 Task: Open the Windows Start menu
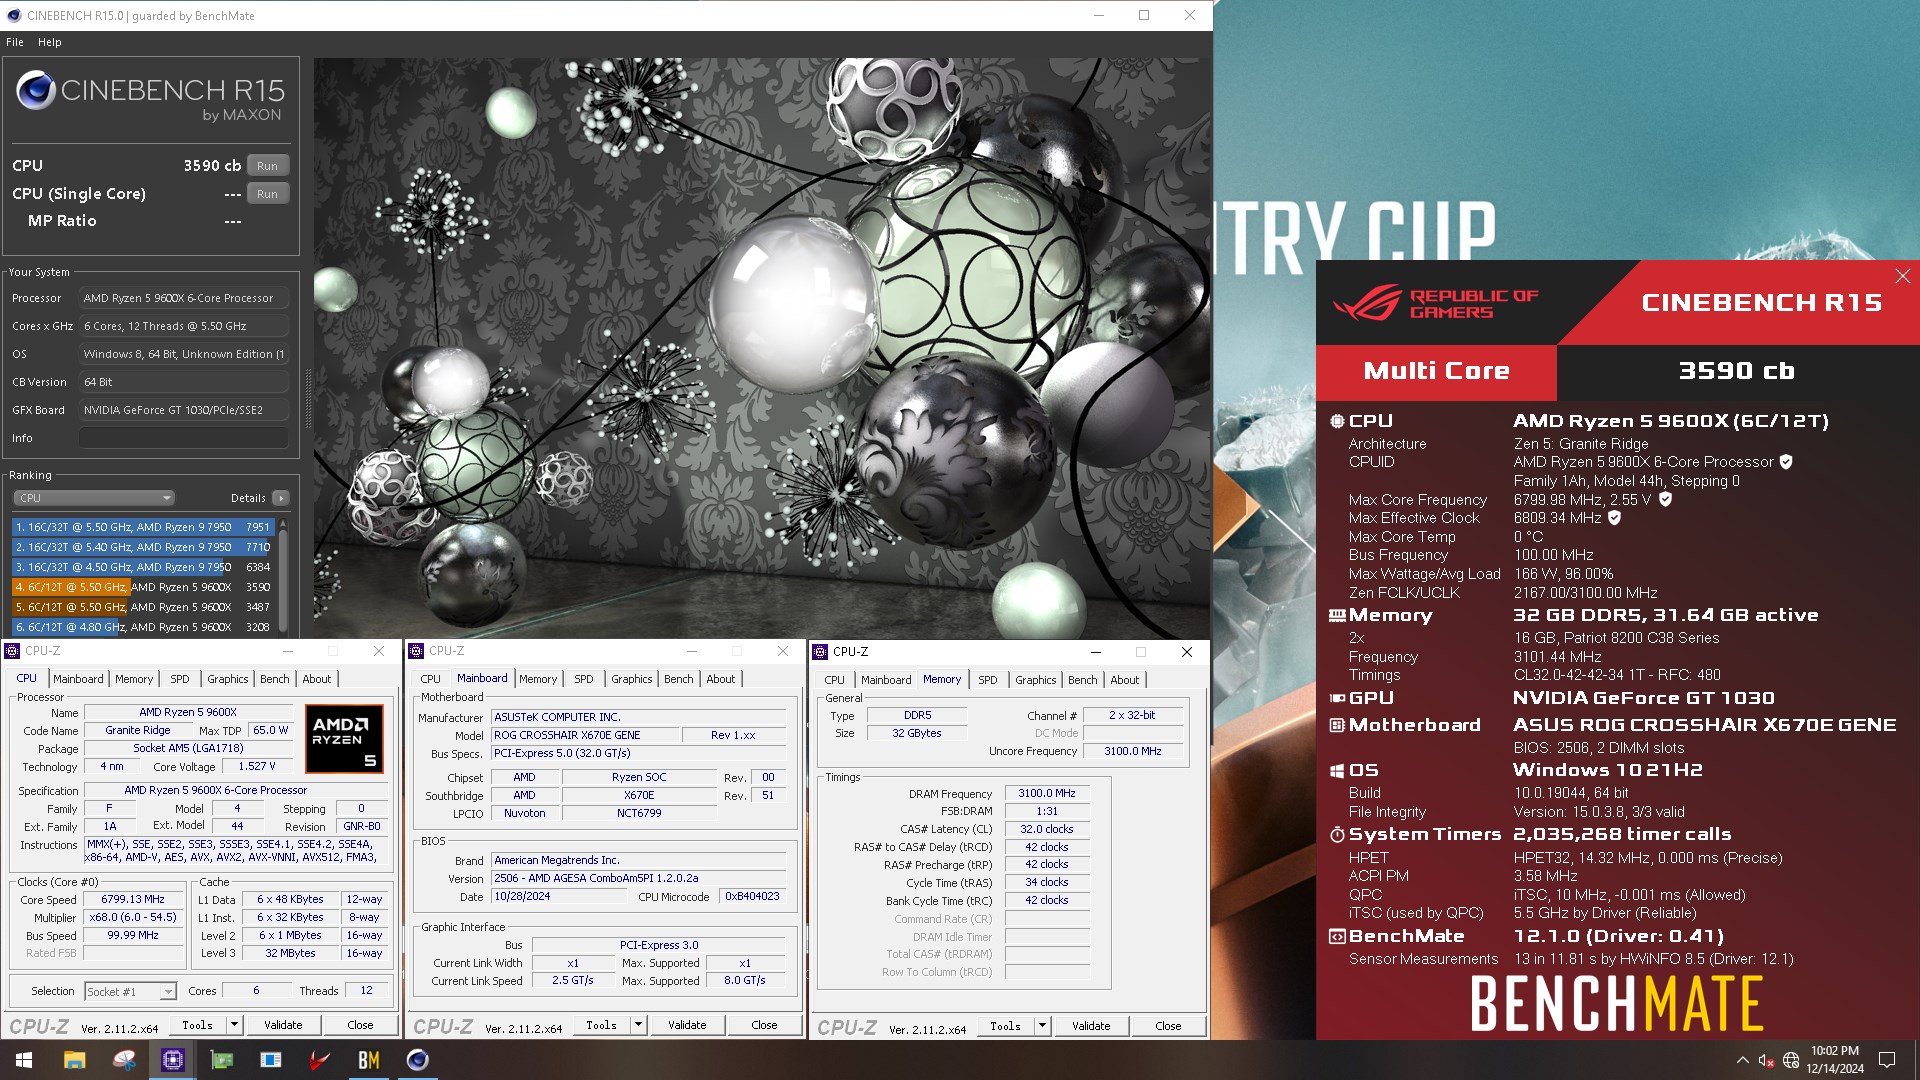(24, 1060)
